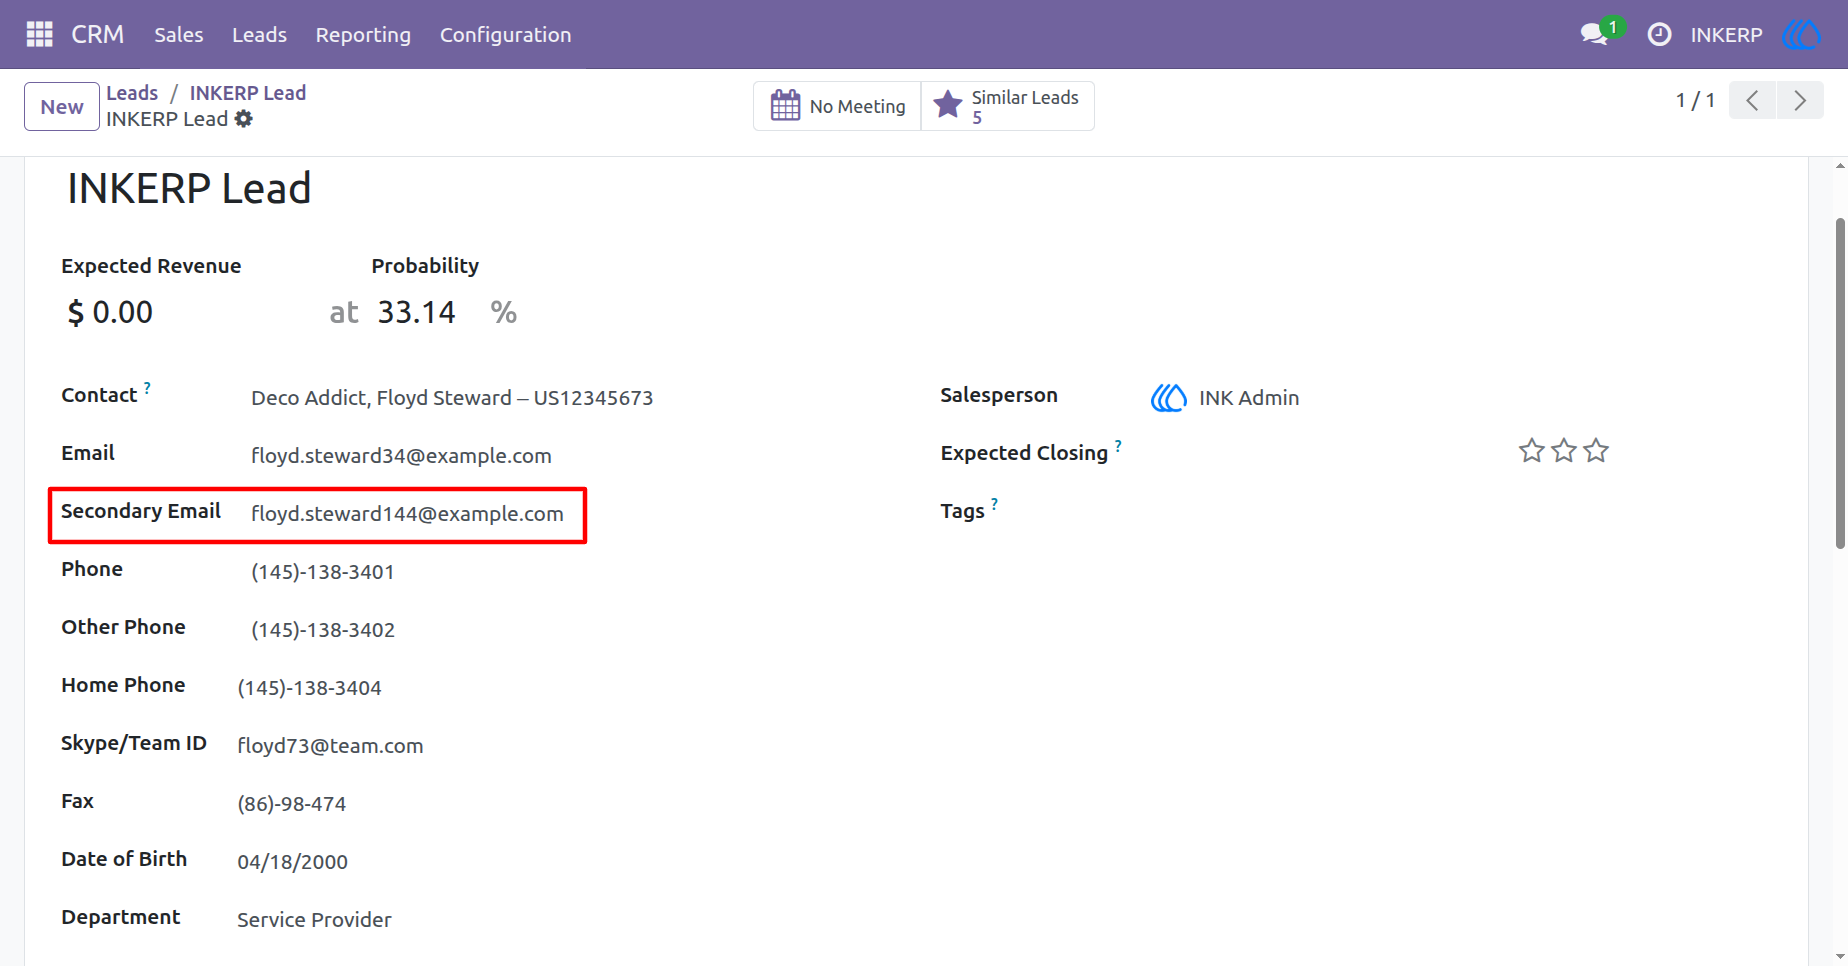Click the INKERP username in the header
Viewport: 1848px width, 966px height.
pos(1726,35)
